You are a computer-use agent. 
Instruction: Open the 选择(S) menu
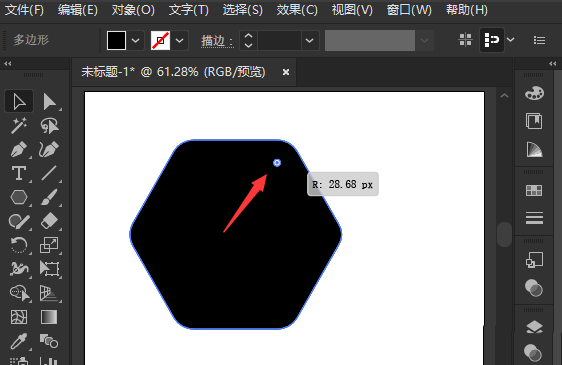(242, 10)
